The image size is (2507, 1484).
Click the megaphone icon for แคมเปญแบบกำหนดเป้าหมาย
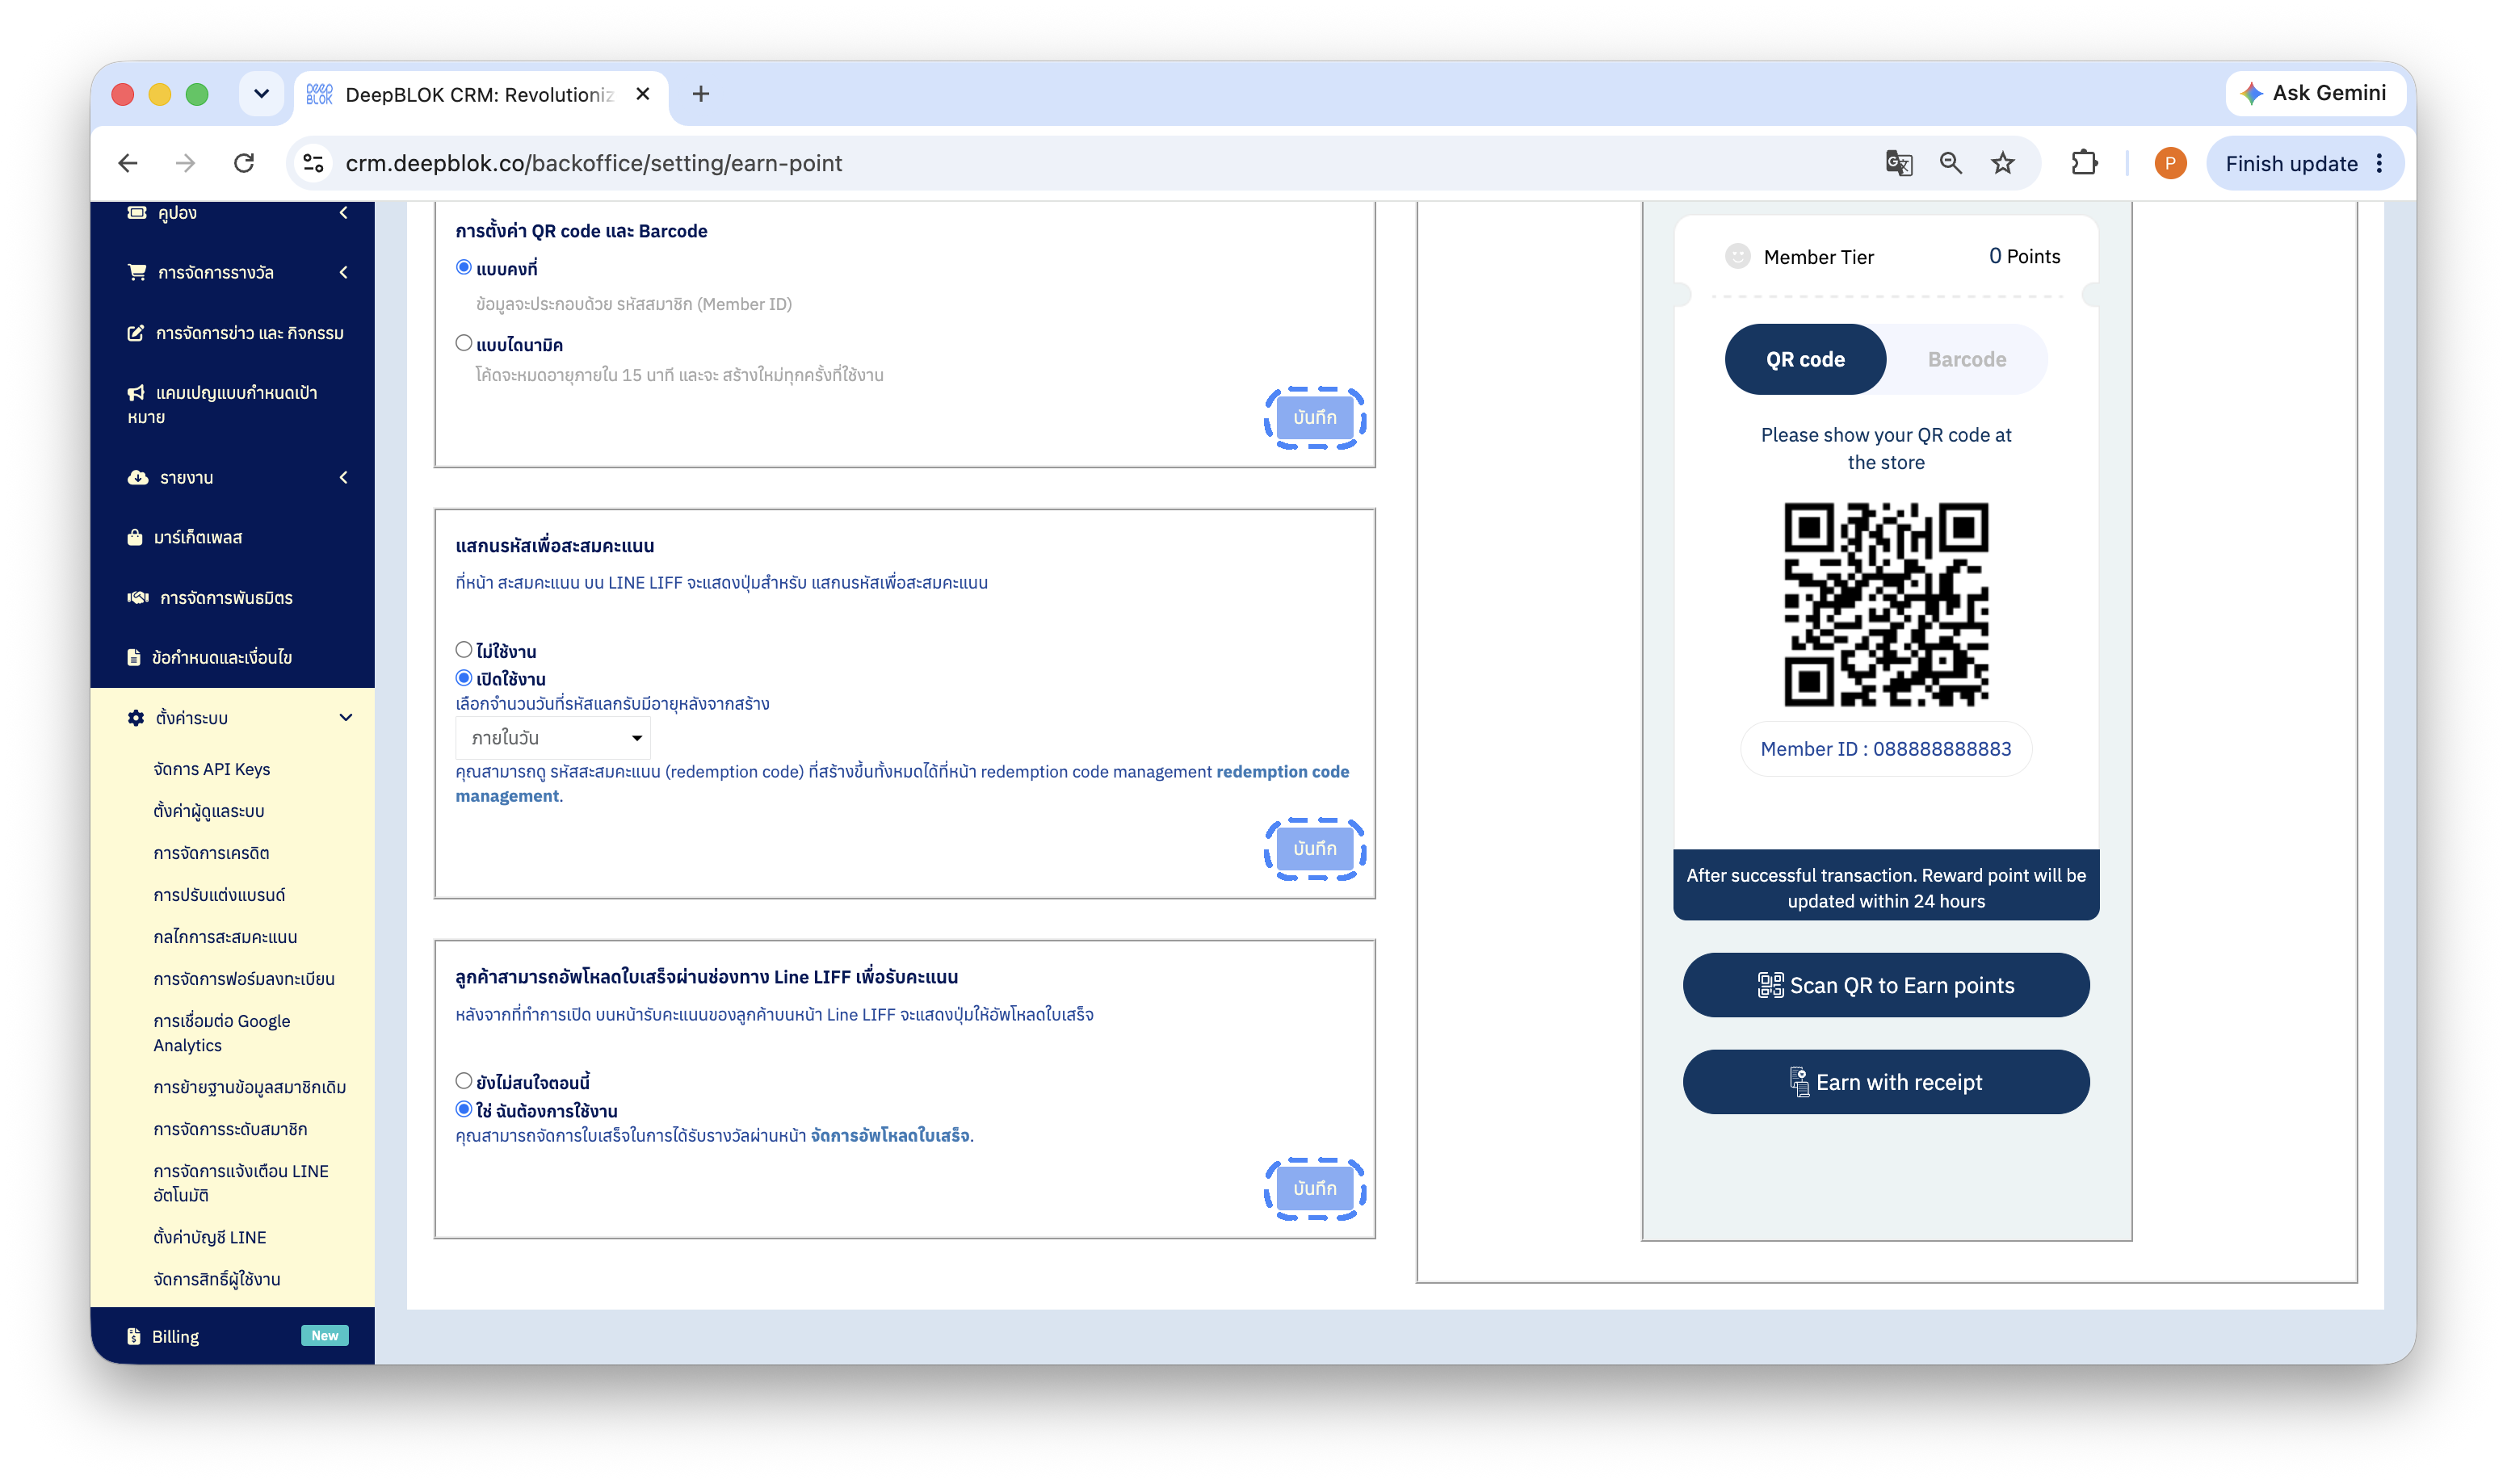(136, 393)
